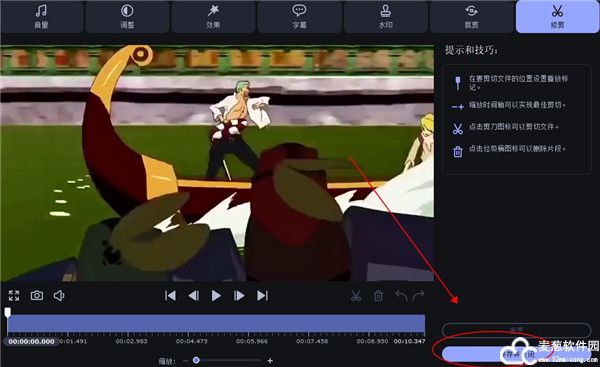
Task: Open the audio volume tab with music note
Action: tap(42, 16)
